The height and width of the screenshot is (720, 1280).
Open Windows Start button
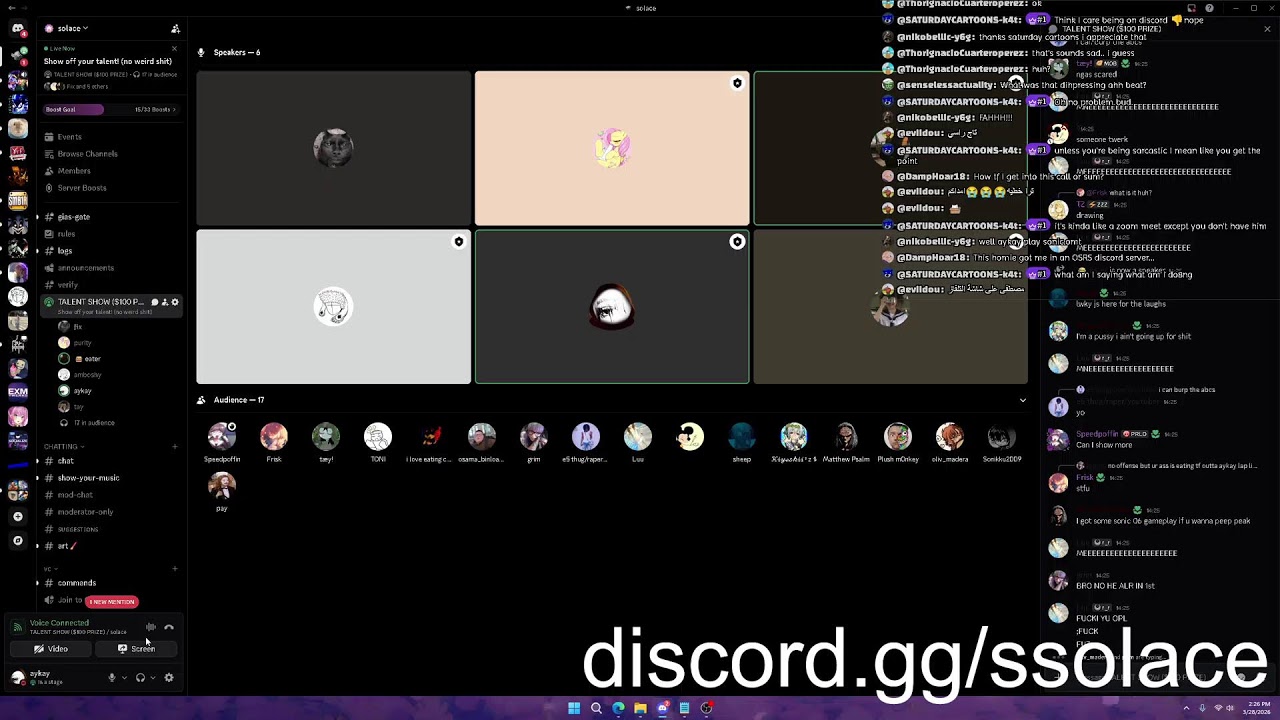[574, 708]
